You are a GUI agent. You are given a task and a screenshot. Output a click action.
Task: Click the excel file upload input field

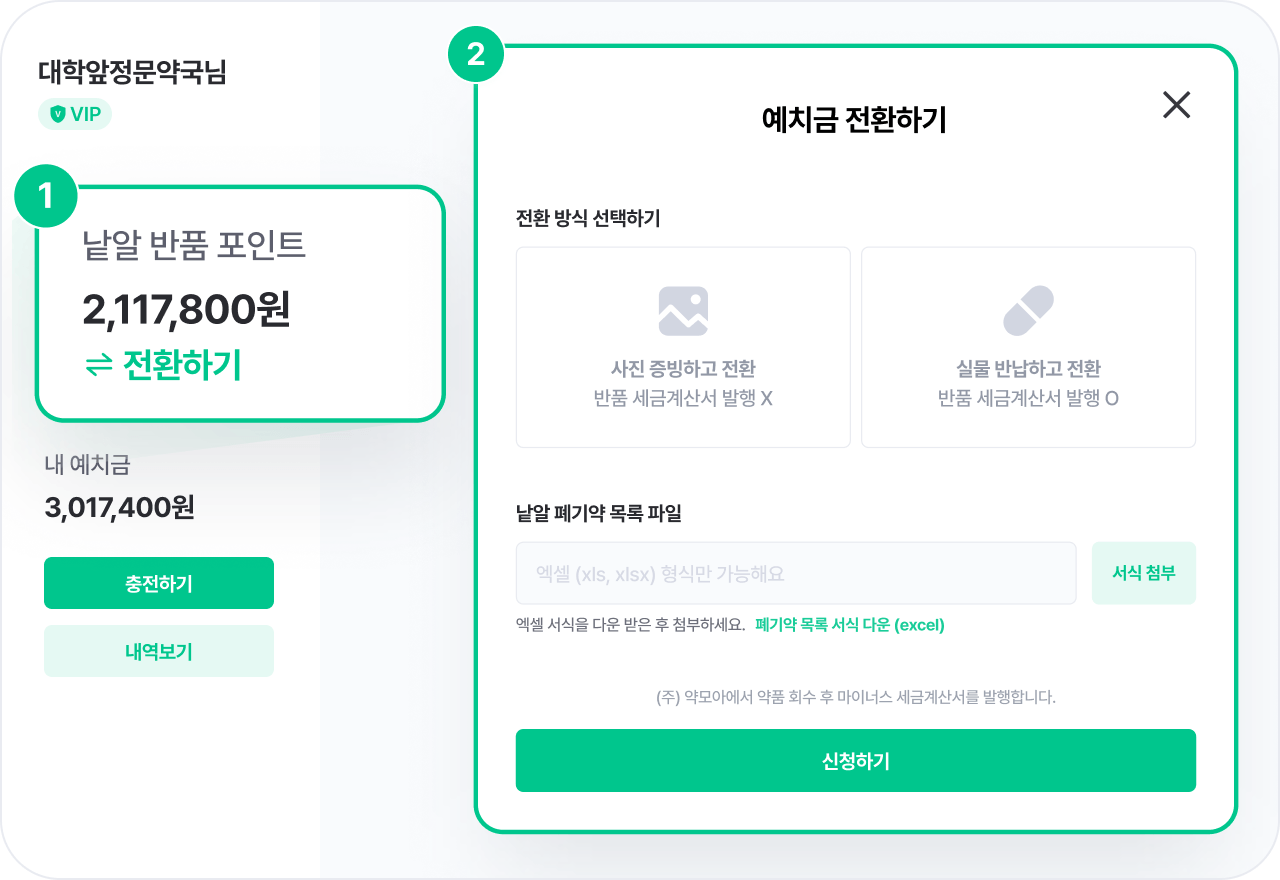pos(797,572)
